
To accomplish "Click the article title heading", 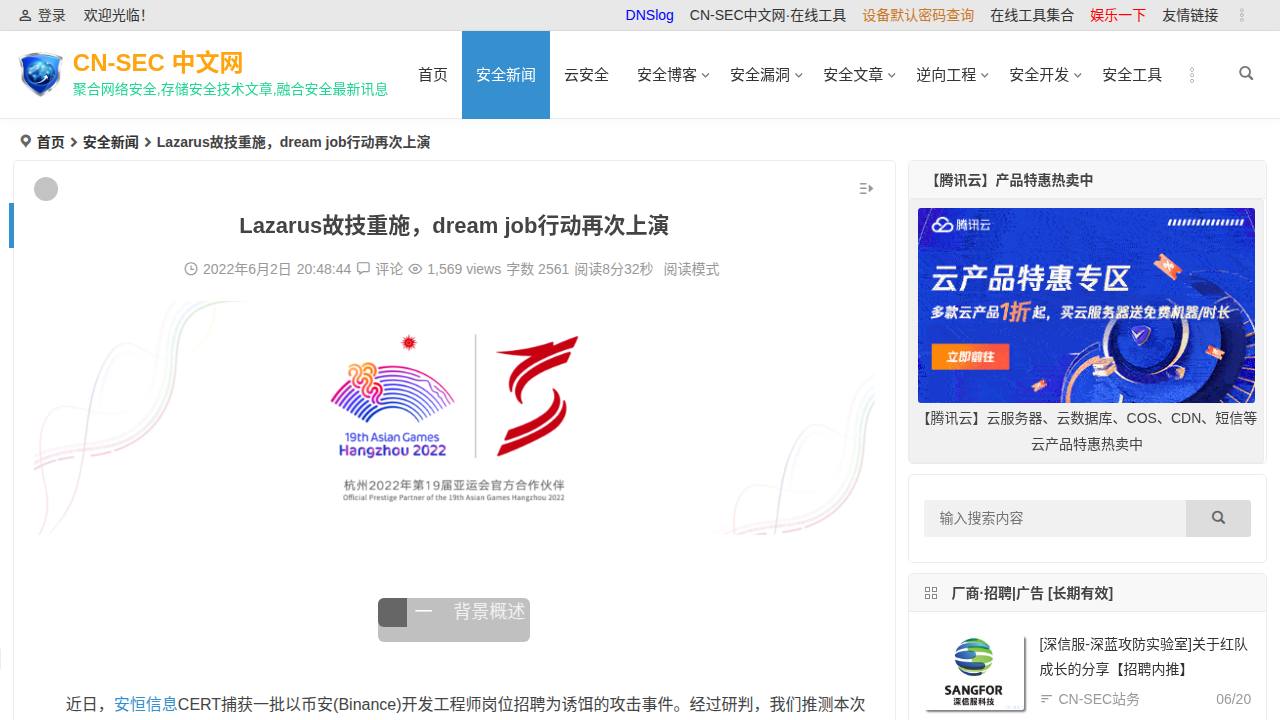I will tap(454, 225).
